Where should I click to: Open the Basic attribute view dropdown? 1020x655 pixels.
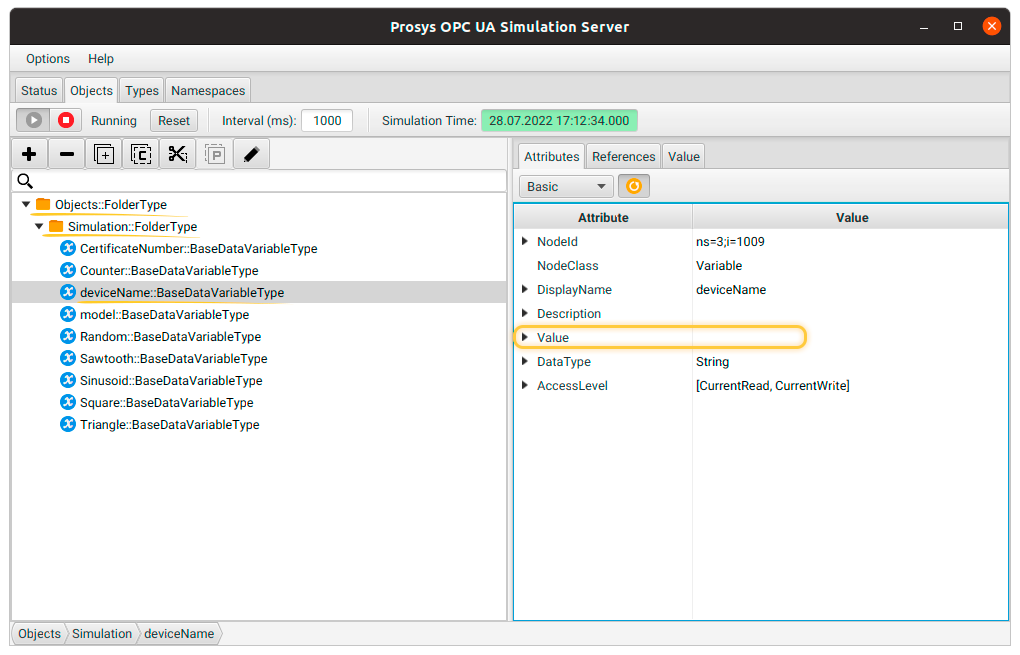565,186
